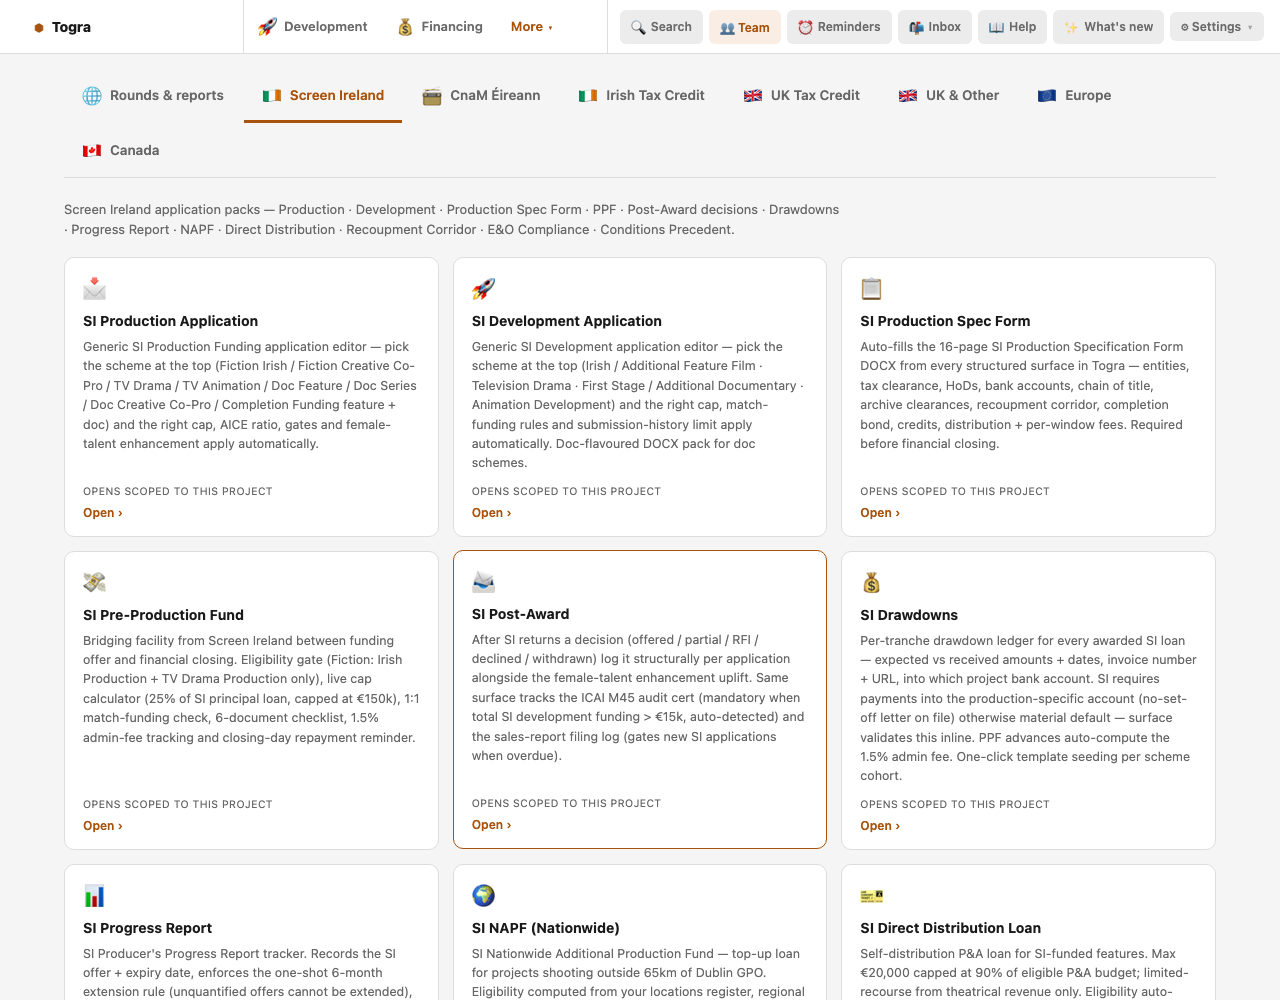Click the globe icon on SI NAPF card
Screen dimensions: 1280x1000
tap(484, 895)
